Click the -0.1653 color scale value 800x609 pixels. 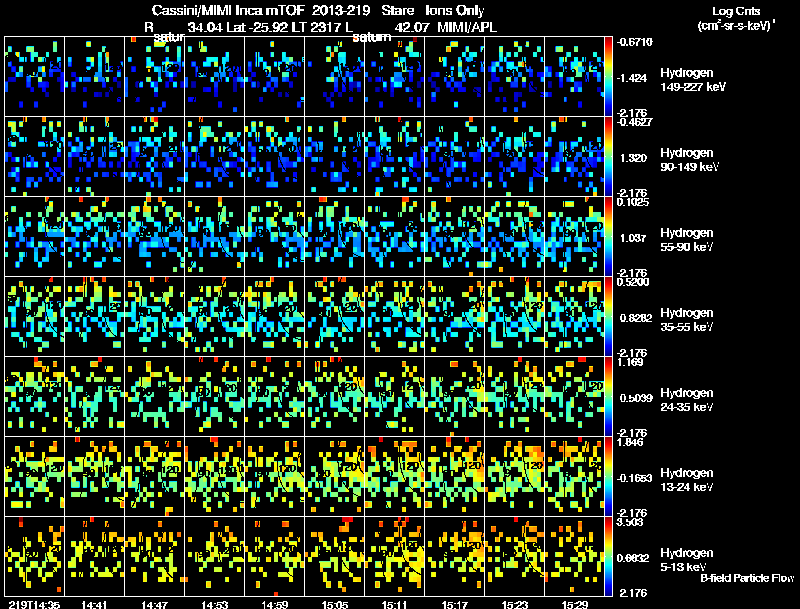point(634,478)
